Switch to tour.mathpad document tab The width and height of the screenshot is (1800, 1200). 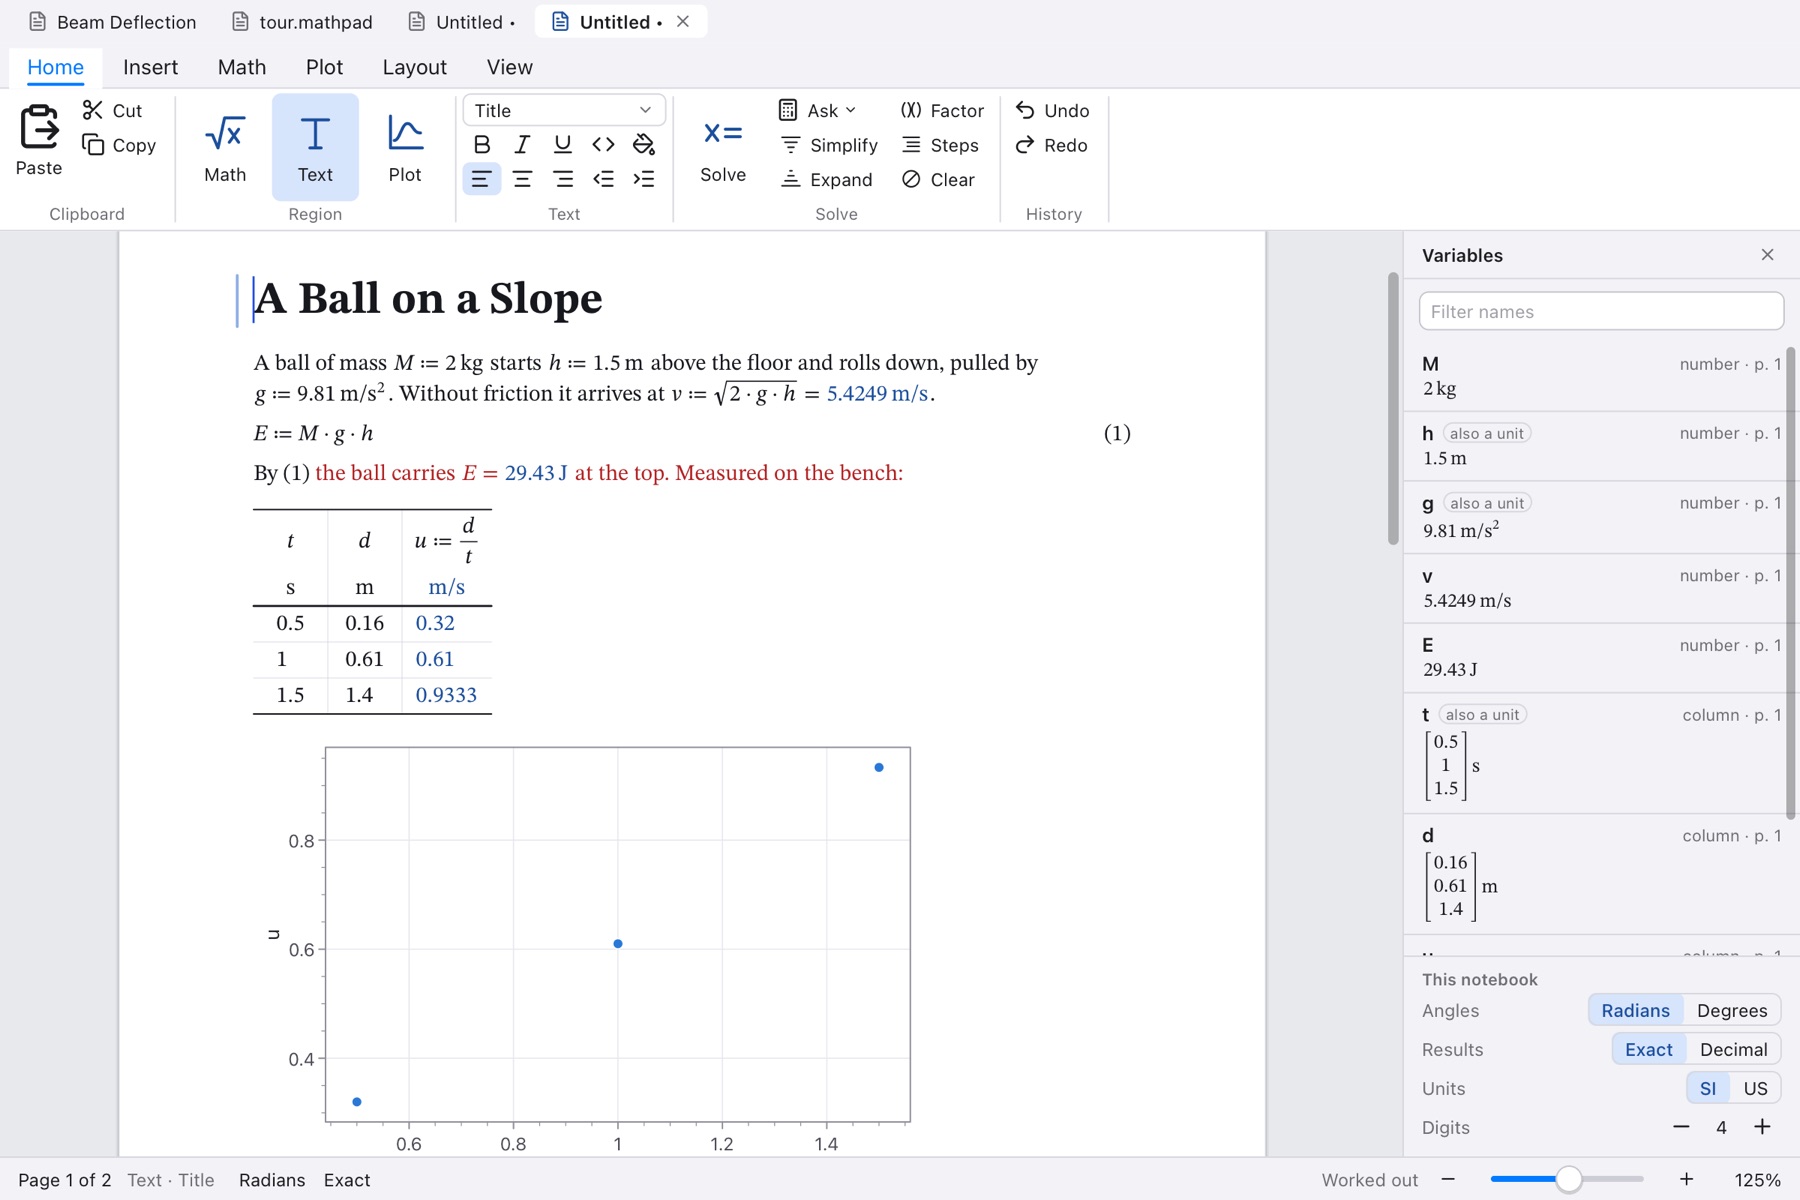(302, 22)
